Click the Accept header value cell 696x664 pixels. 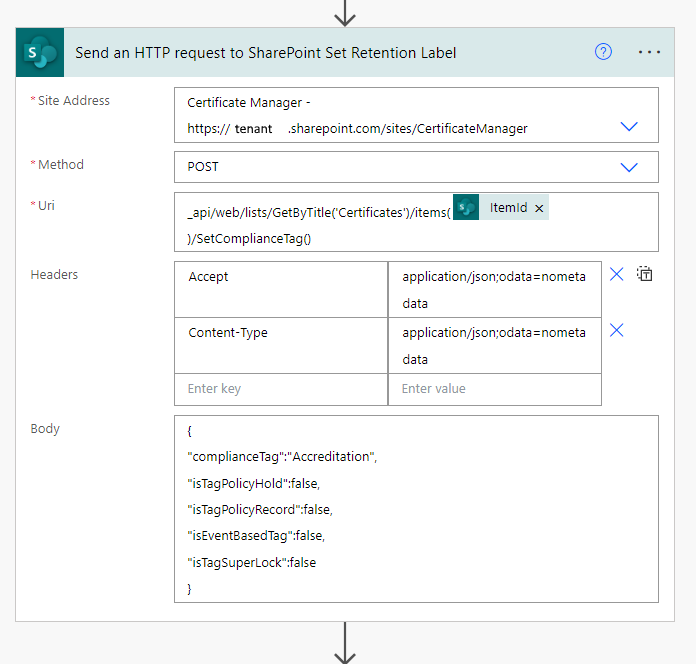[x=495, y=289]
